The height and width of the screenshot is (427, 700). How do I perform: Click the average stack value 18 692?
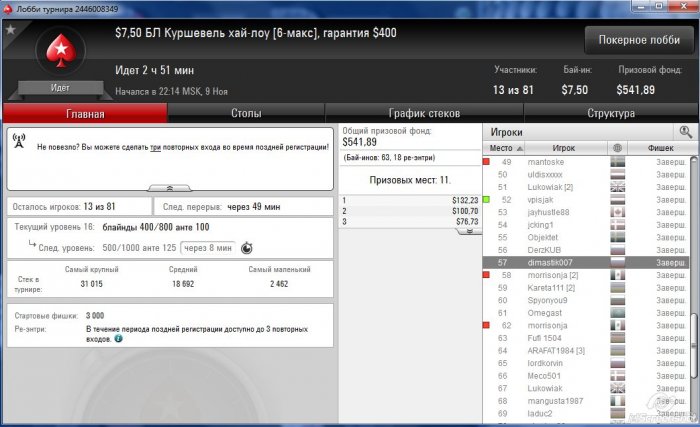(x=183, y=284)
